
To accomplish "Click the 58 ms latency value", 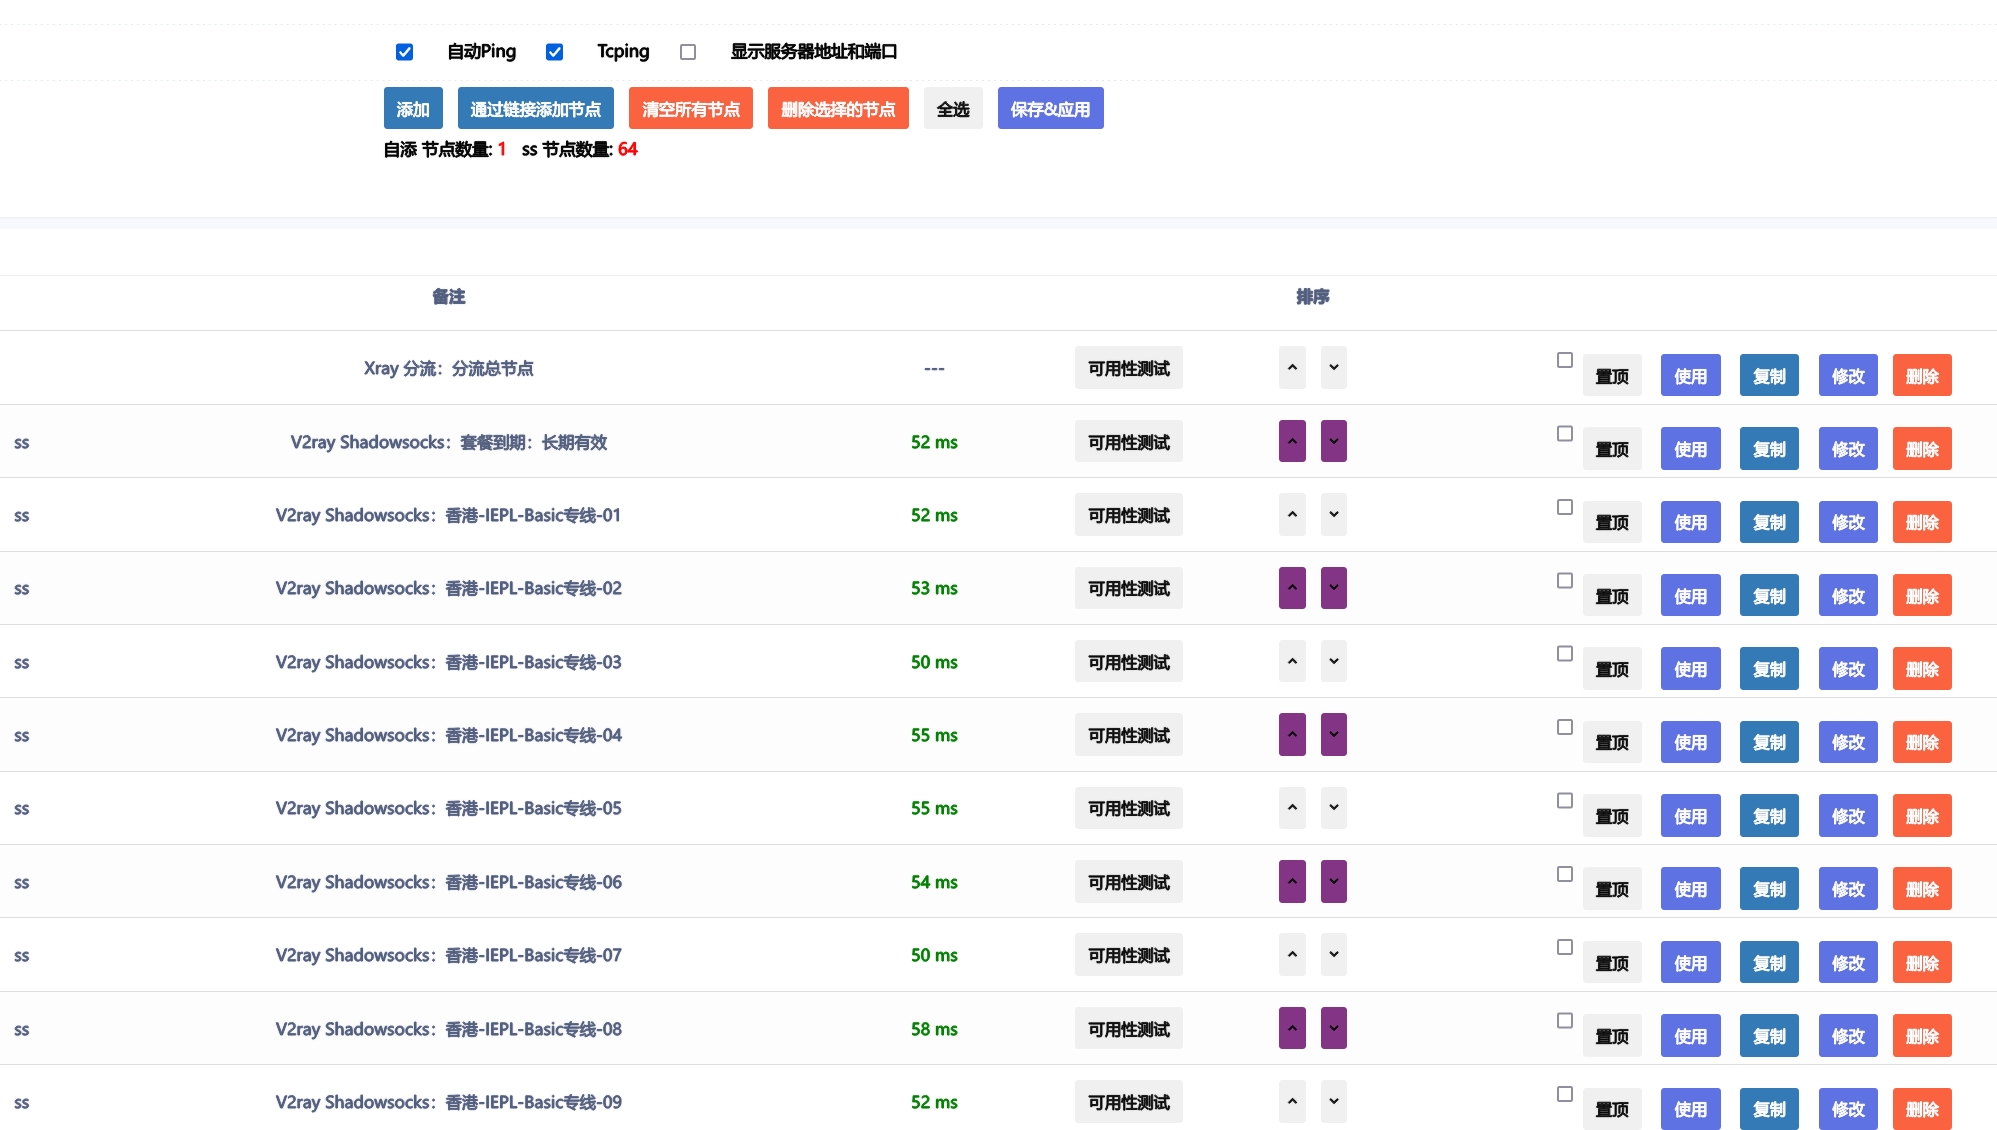I will tap(934, 1029).
